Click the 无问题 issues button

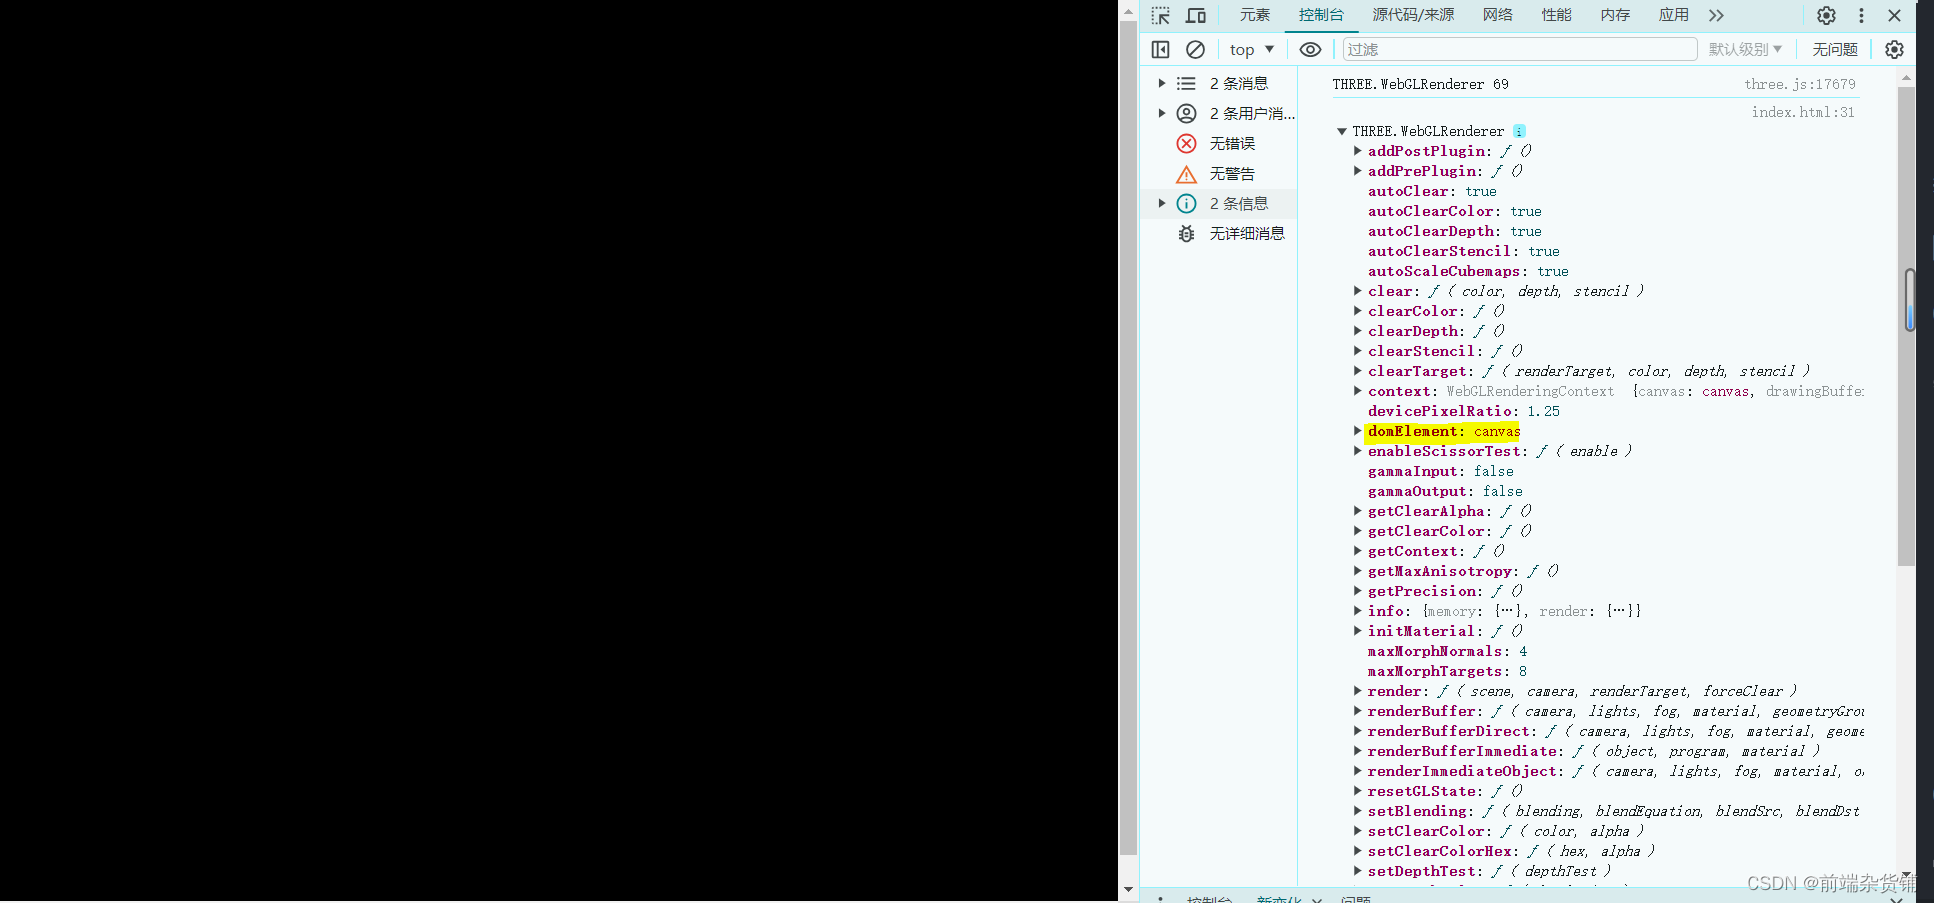click(x=1835, y=49)
